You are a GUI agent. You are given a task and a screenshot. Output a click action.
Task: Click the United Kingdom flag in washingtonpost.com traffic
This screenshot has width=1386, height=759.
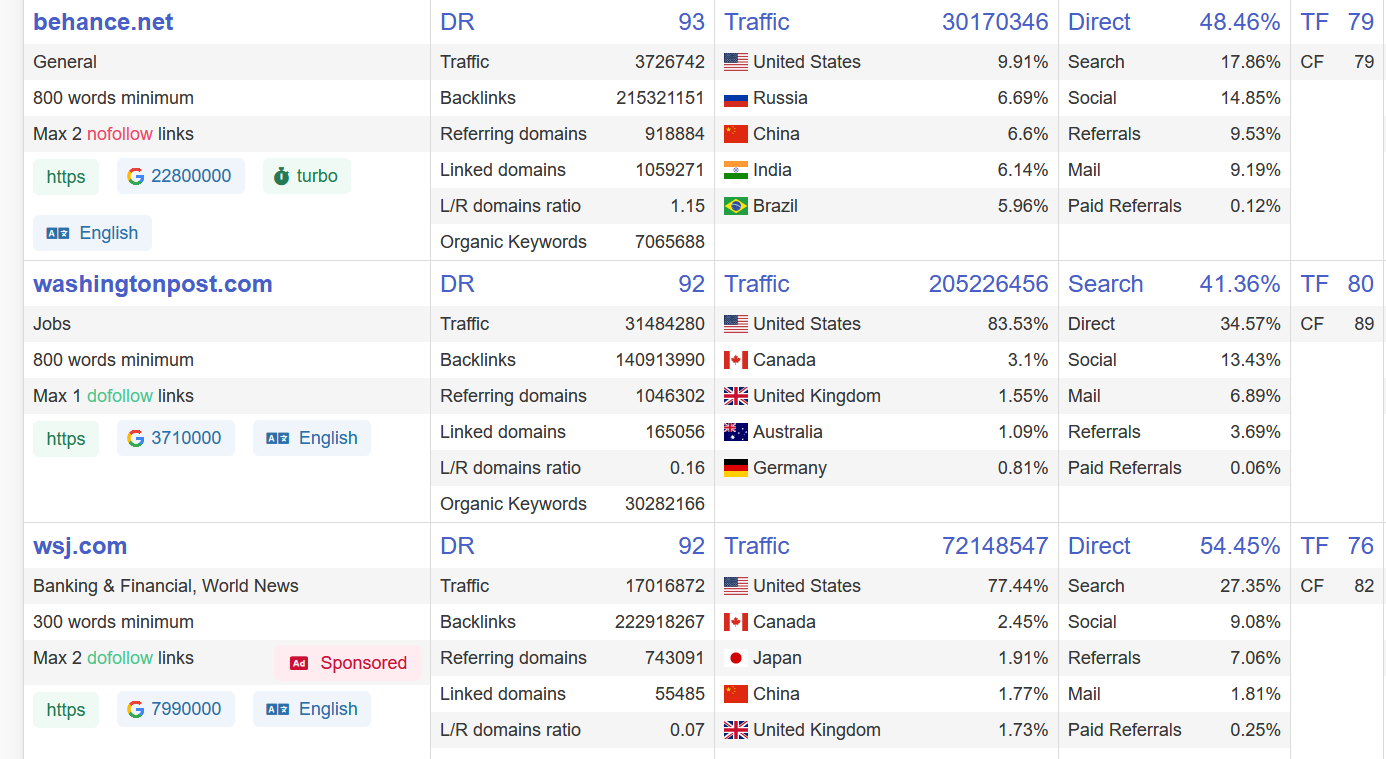click(x=736, y=396)
